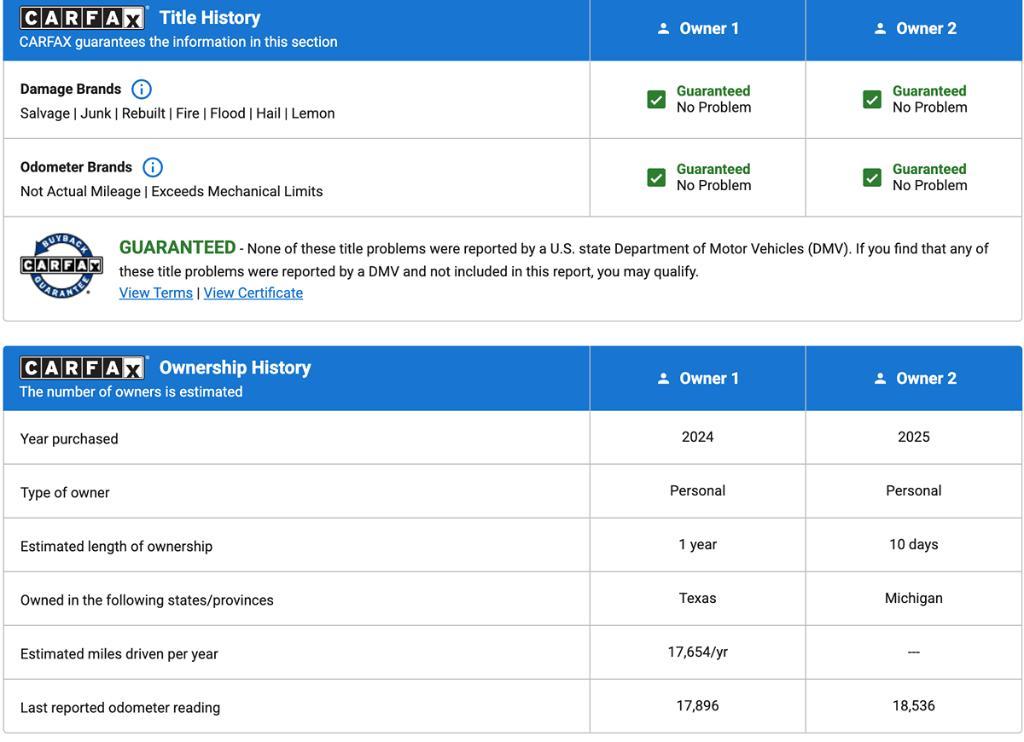Click the CARFAX logo beside Title History
This screenshot has height=742, width=1024.
tap(82, 18)
